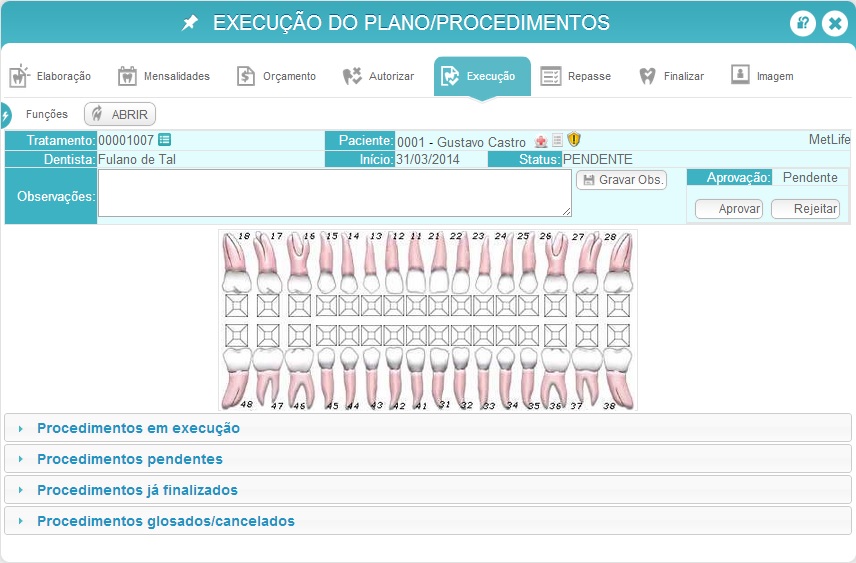Click the PENDENTE status value

click(x=598, y=159)
